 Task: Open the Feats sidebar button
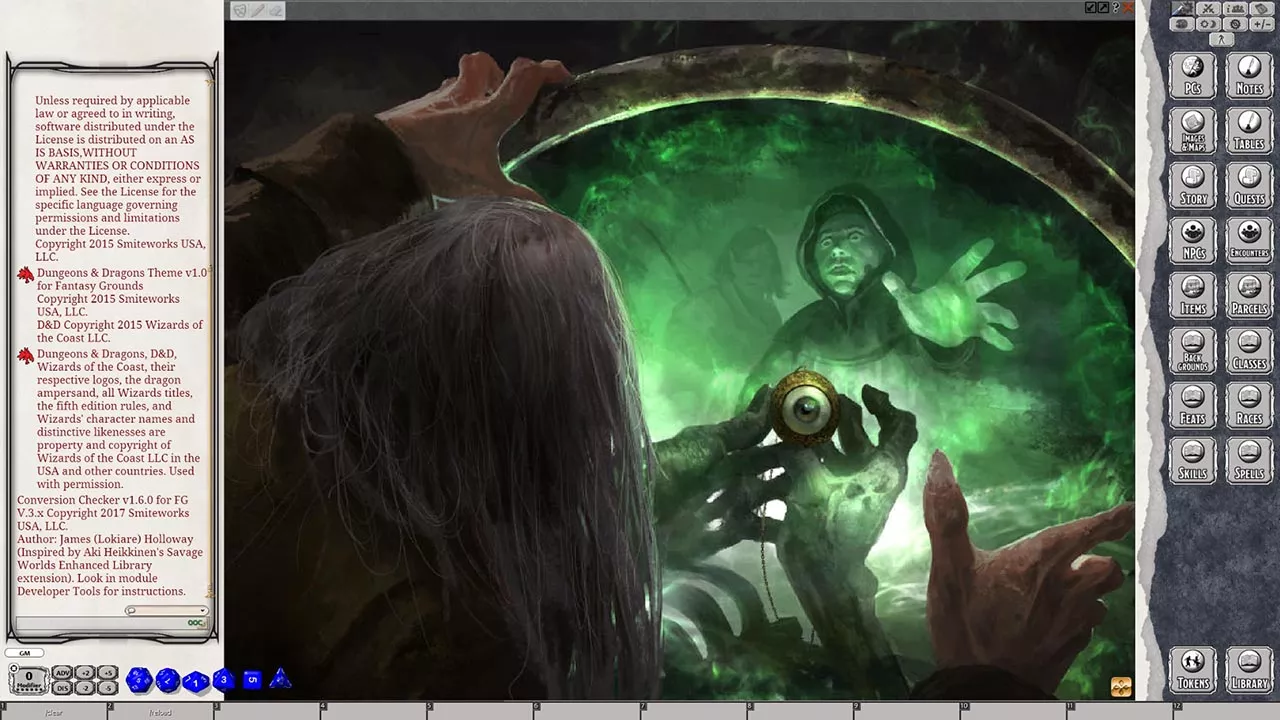[1193, 406]
